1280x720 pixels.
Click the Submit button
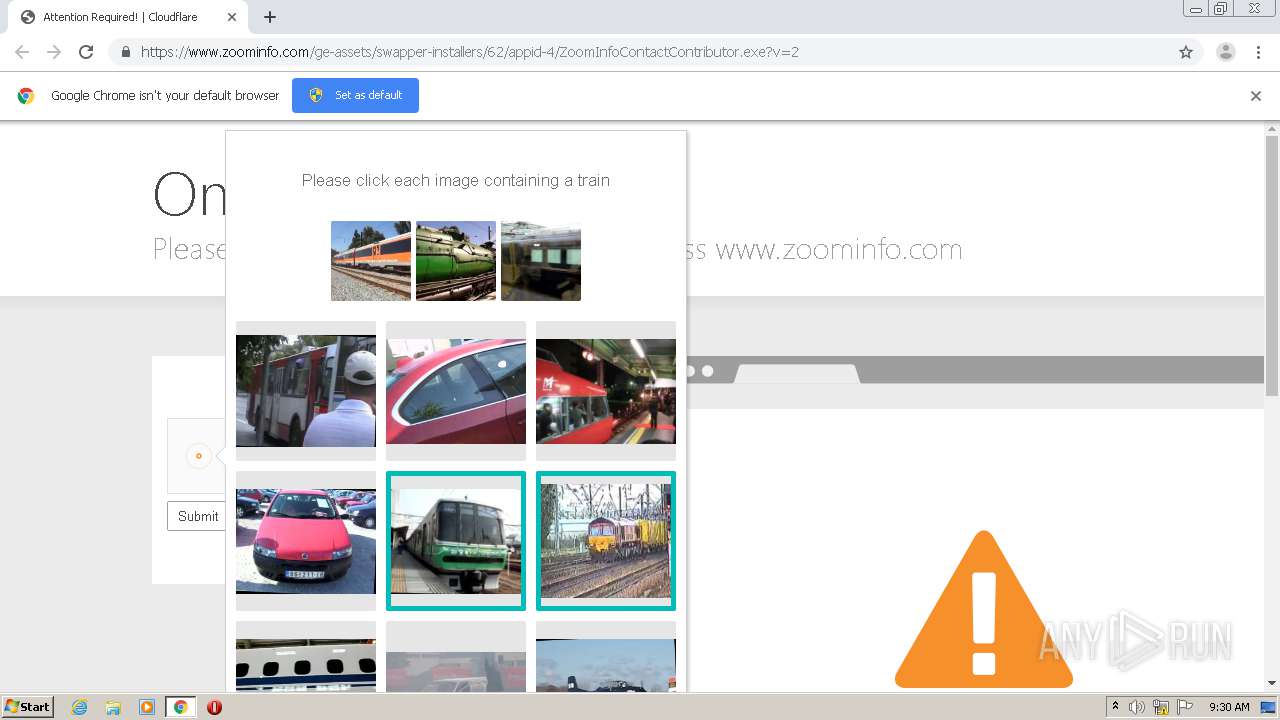point(197,516)
